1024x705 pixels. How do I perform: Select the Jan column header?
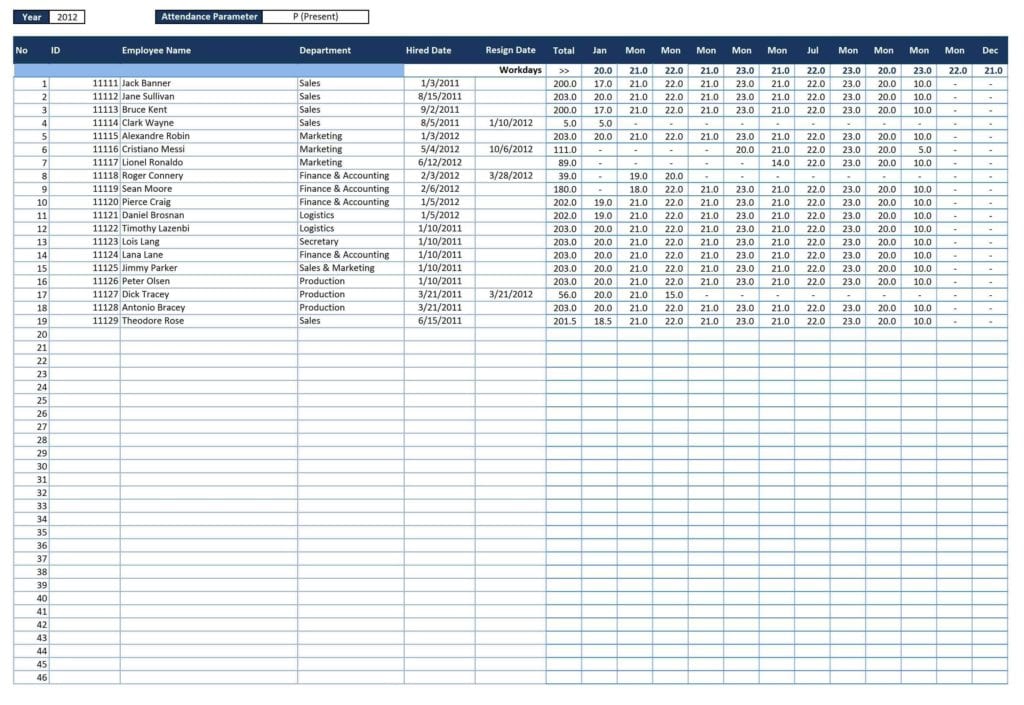click(599, 50)
